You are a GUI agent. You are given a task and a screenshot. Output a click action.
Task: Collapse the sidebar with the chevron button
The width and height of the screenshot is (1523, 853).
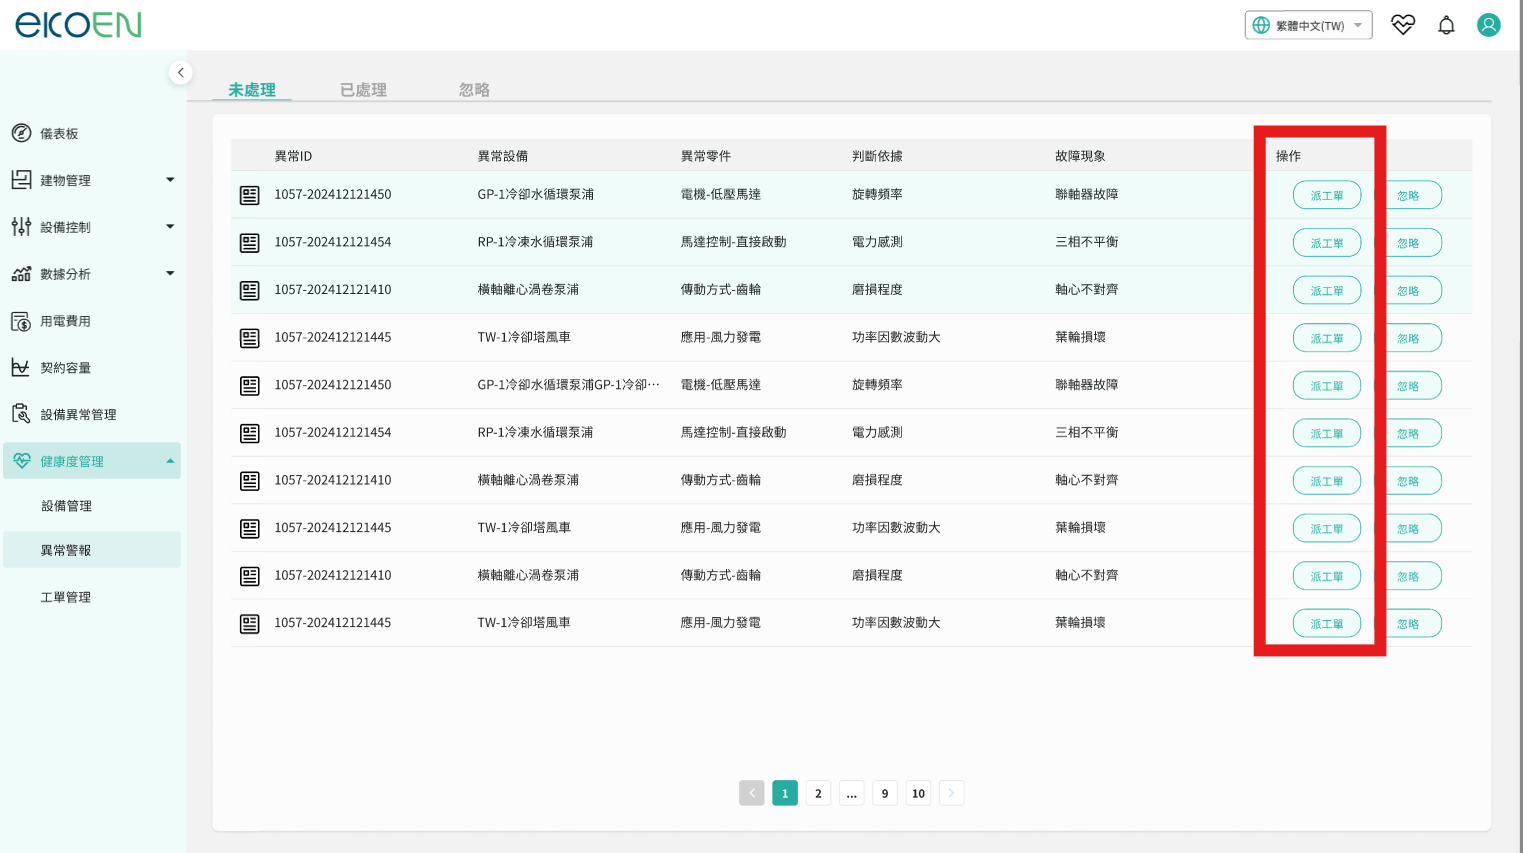180,72
